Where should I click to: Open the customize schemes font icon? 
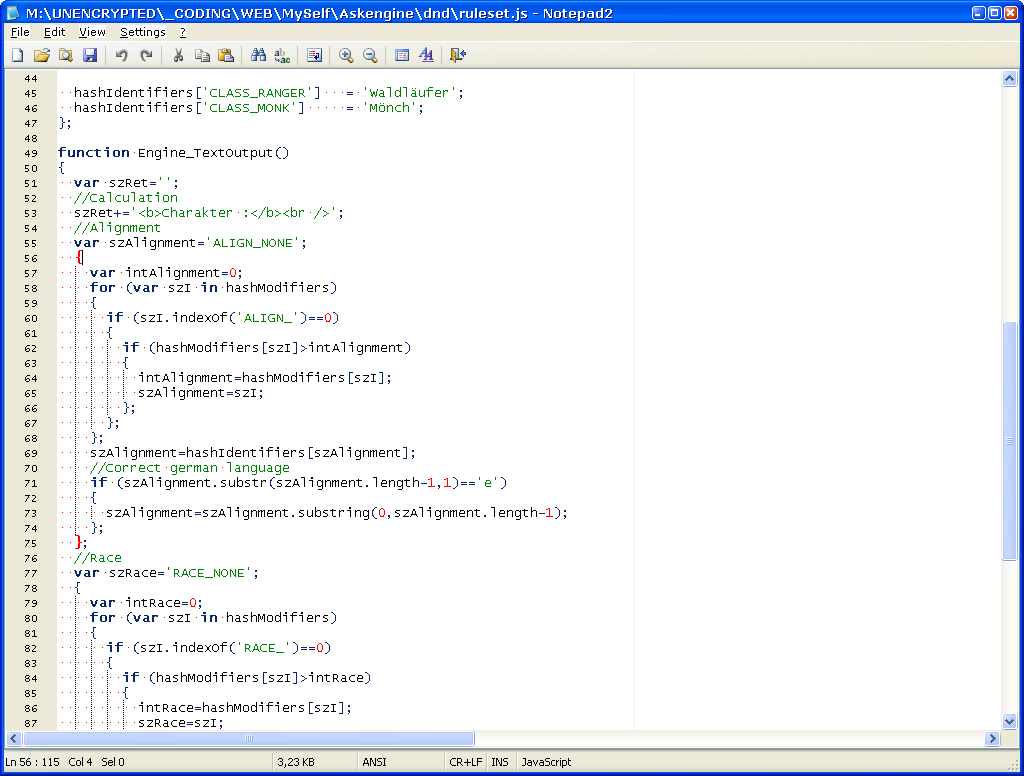coord(426,56)
